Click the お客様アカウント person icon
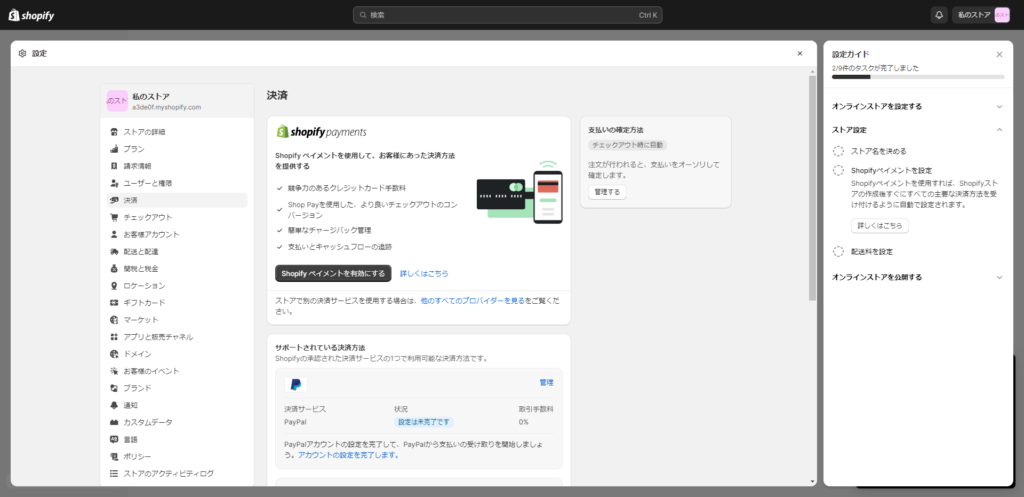The height and width of the screenshot is (497, 1024). (114, 234)
